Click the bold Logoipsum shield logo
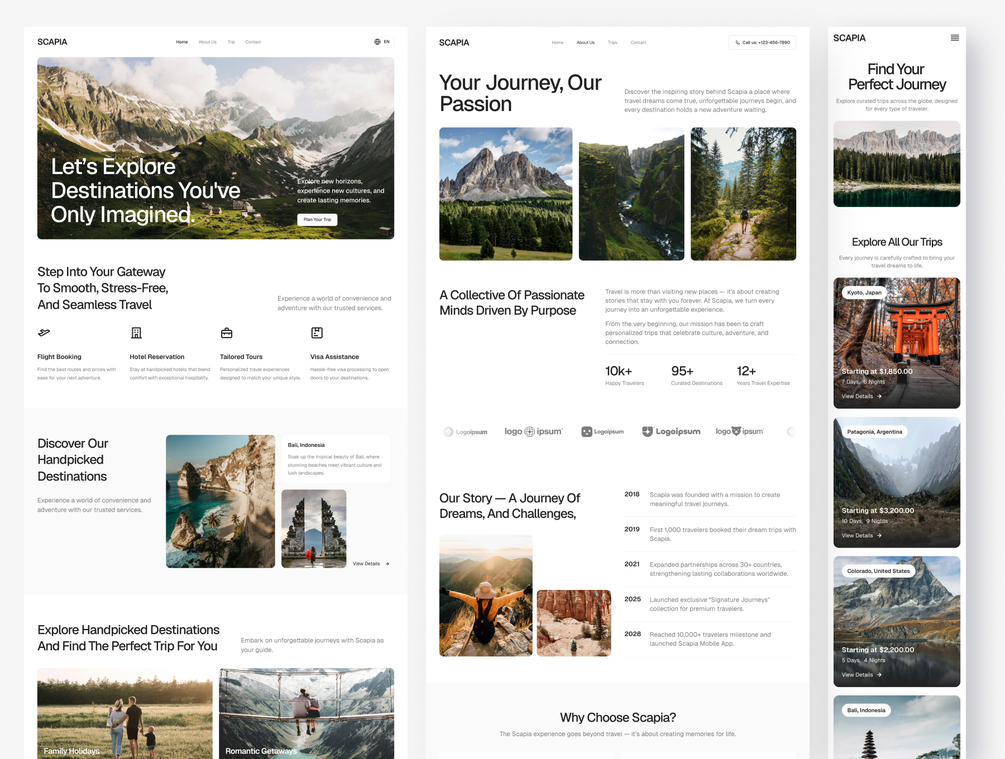This screenshot has height=759, width=1005. 671,431
